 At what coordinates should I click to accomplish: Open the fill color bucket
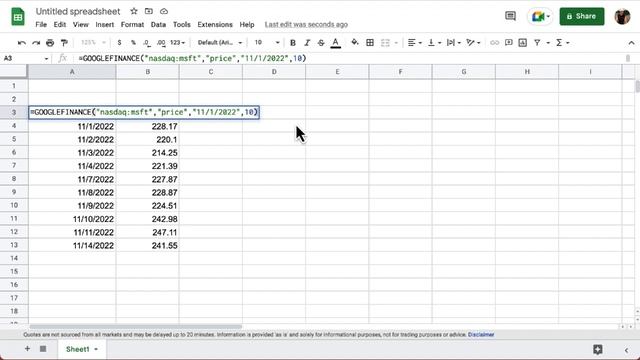pyautogui.click(x=355, y=42)
